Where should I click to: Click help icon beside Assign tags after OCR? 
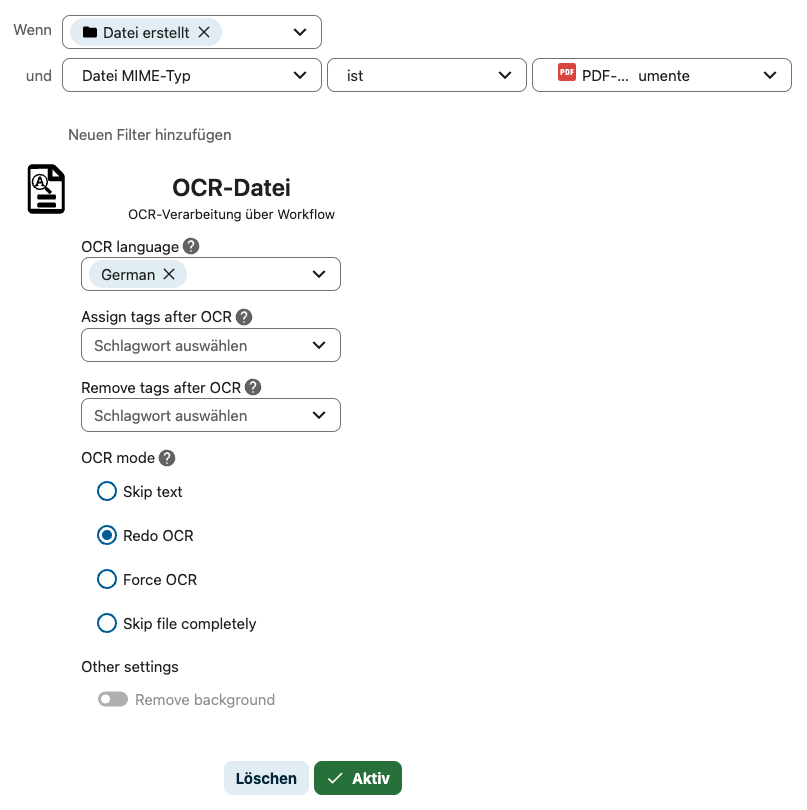tap(244, 317)
